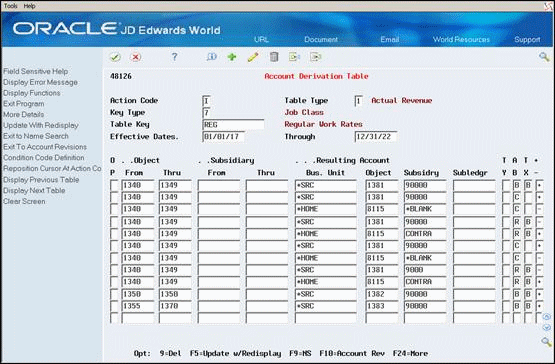The image size is (555, 364).
Task: Click the magnifier icon at toolbar right
Action: click(x=544, y=56)
